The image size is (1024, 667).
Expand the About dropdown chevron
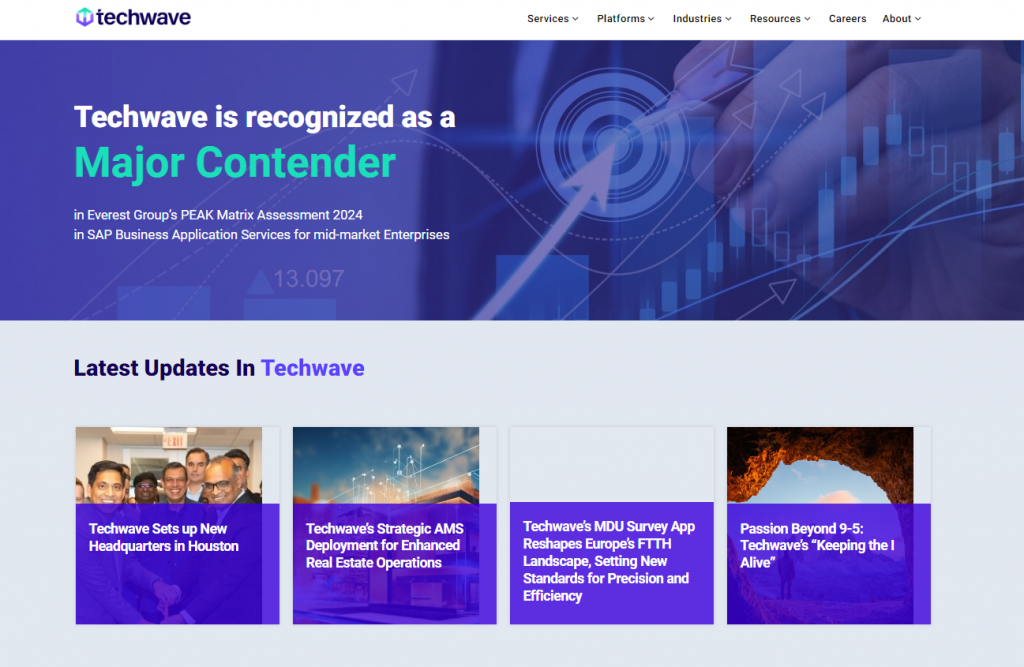918,19
